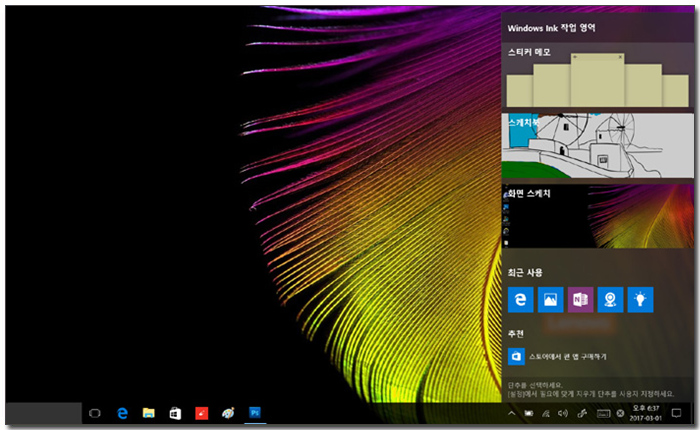Open Microsoft Edge from the recent apps tiles

click(x=520, y=299)
